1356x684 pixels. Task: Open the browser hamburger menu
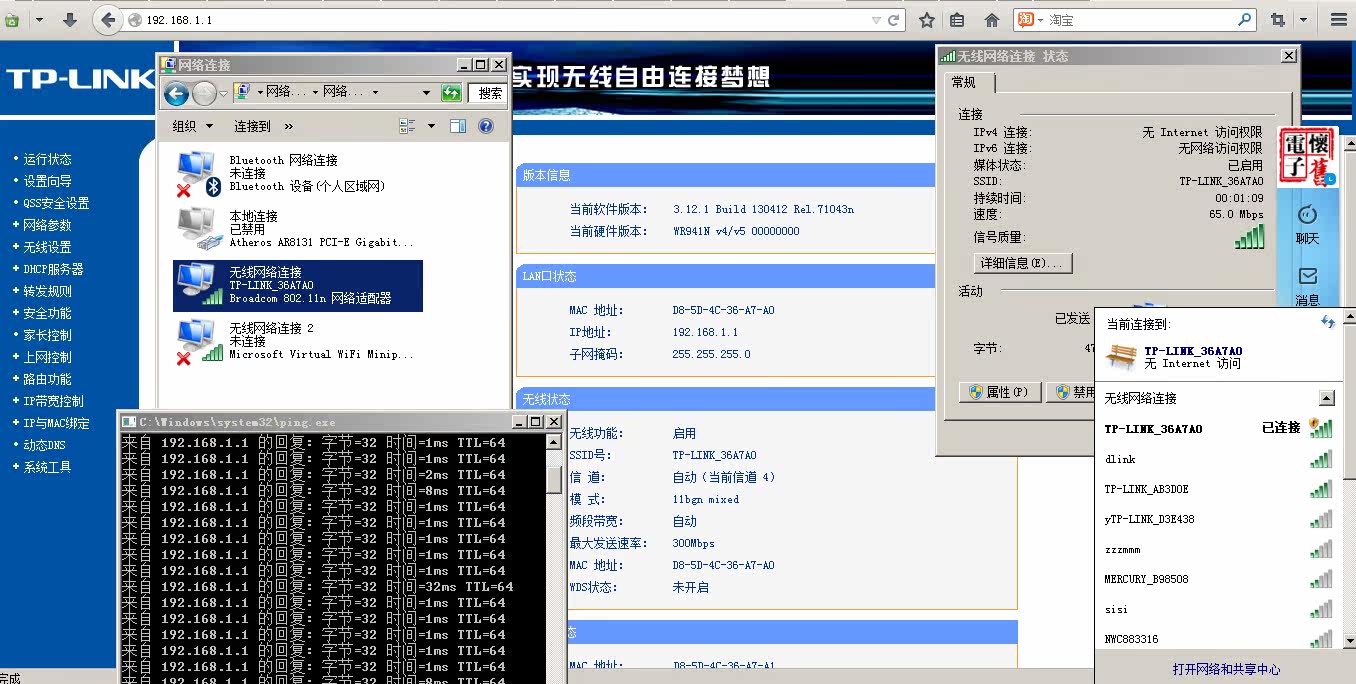pos(1338,19)
